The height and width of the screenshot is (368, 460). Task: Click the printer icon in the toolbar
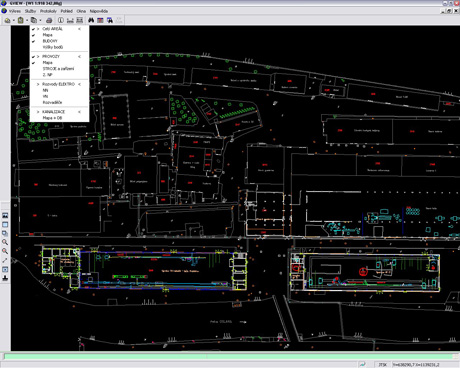tap(49, 20)
